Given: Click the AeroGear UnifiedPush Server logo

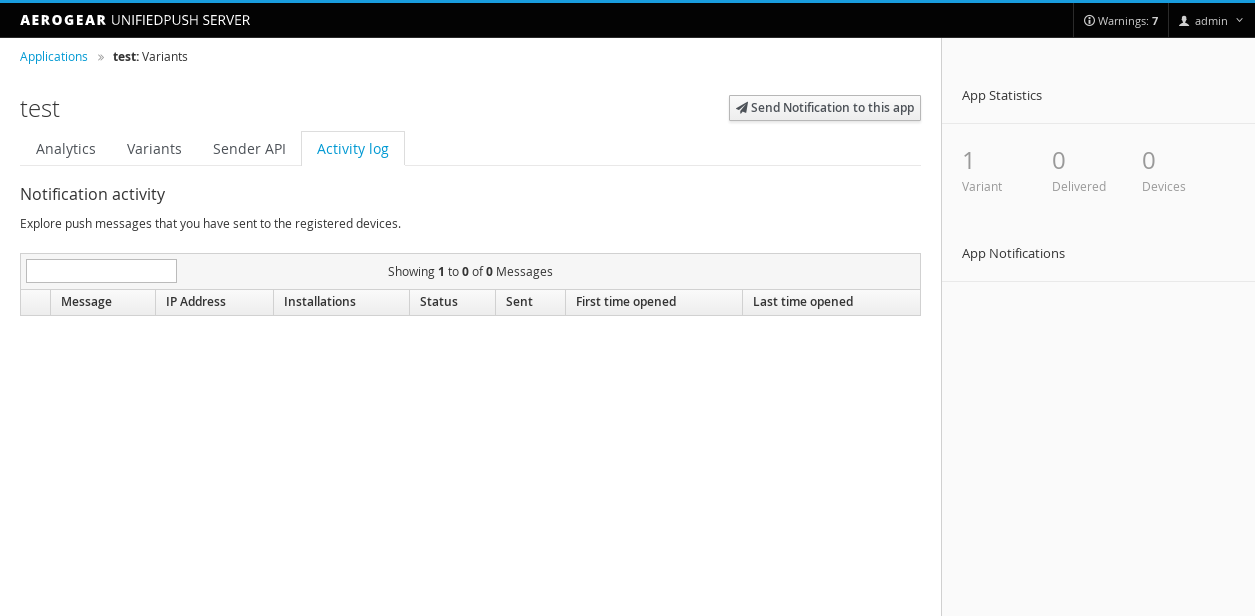Looking at the screenshot, I should [x=135, y=20].
